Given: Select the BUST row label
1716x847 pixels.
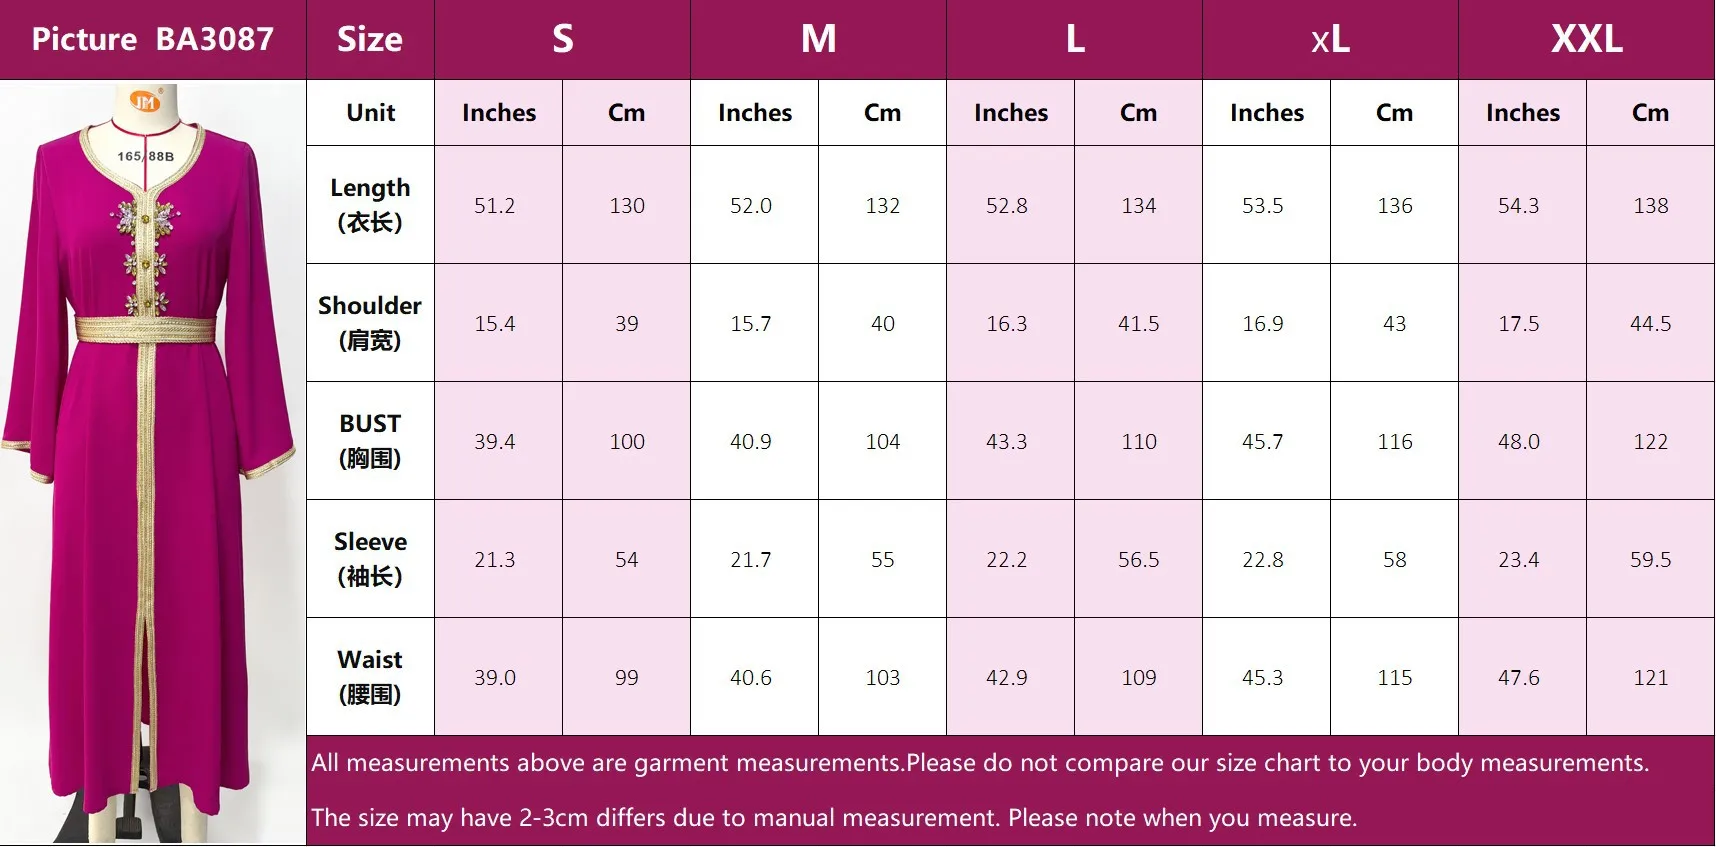Looking at the screenshot, I should pyautogui.click(x=370, y=441).
